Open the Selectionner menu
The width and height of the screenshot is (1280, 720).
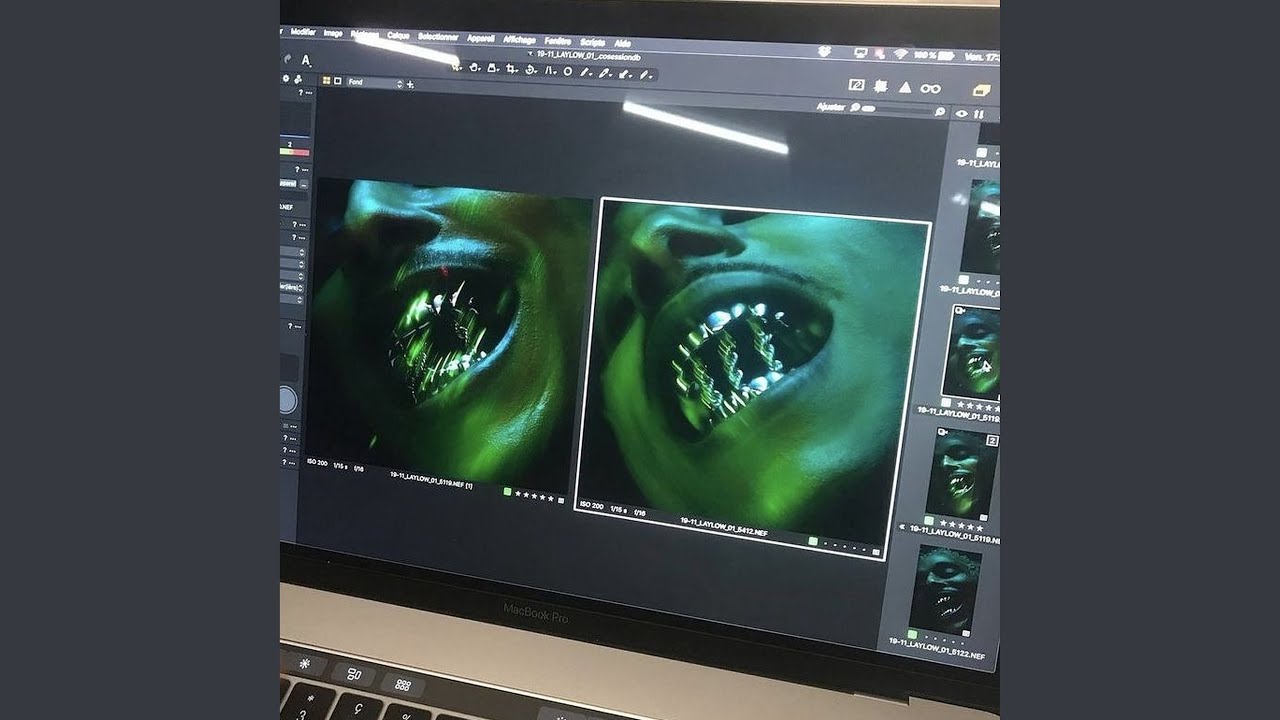(438, 37)
